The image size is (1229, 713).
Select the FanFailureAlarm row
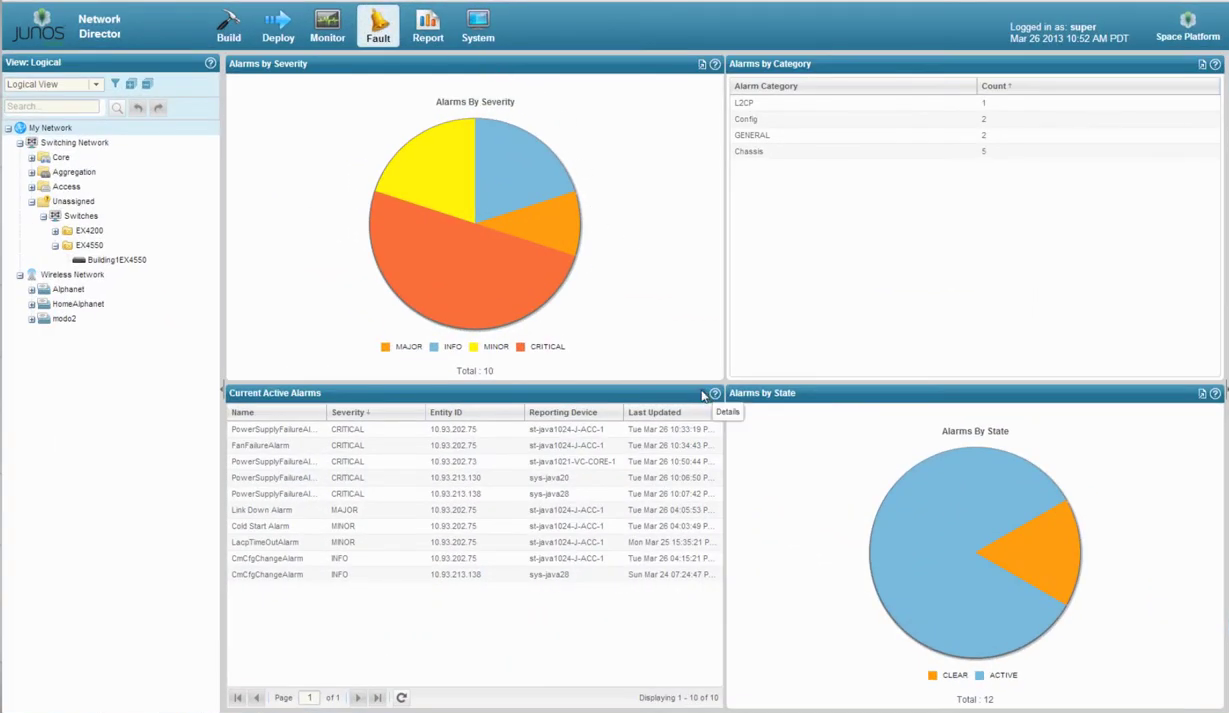(472, 446)
